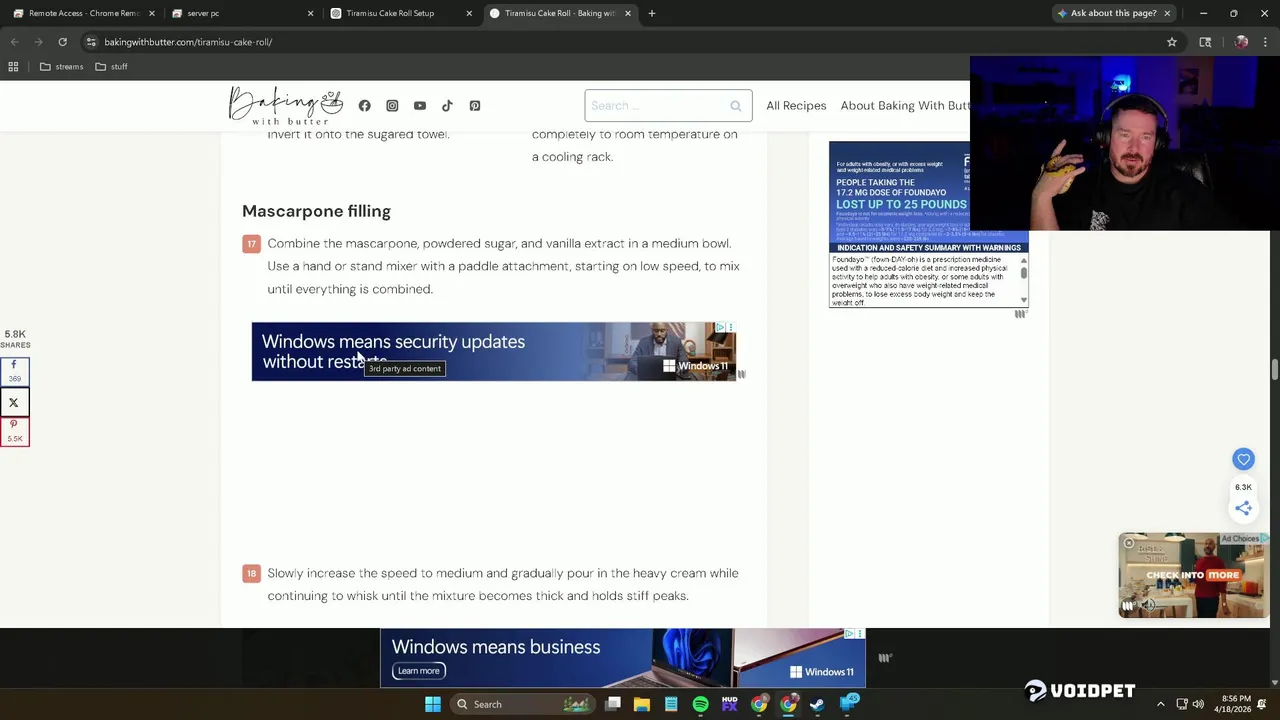
Task: Open File Explorer from the taskbar
Action: point(642,704)
